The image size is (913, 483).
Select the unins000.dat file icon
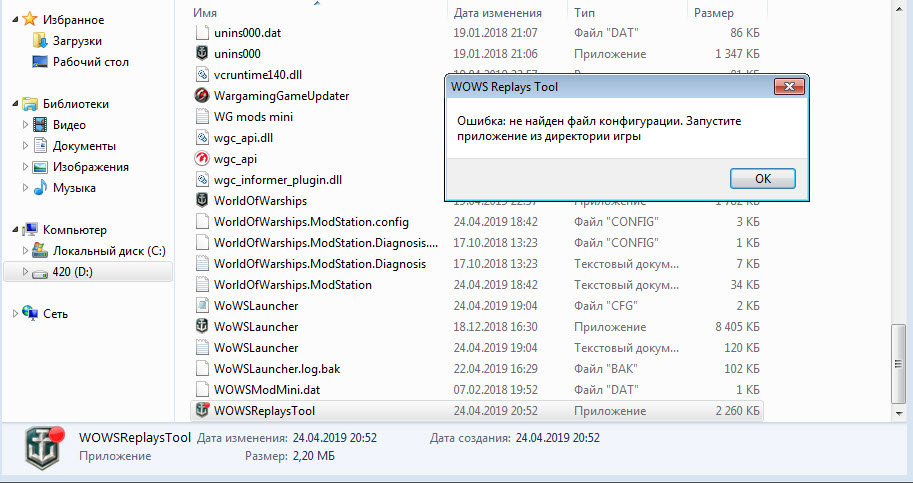point(202,33)
